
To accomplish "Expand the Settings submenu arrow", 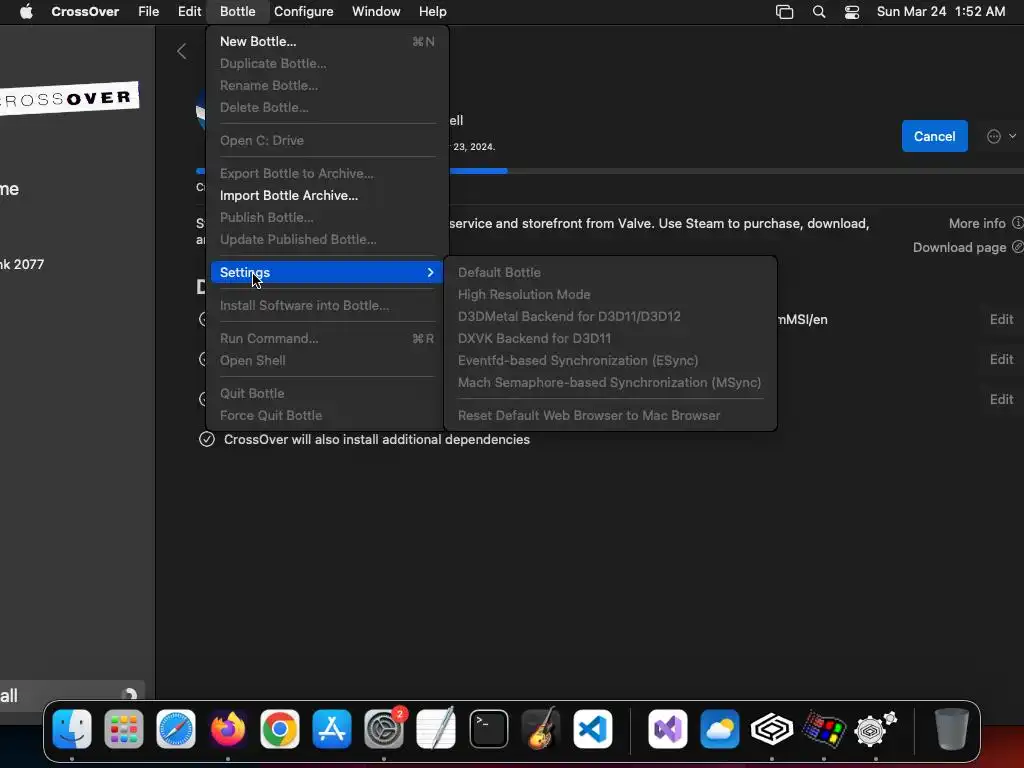I will (430, 272).
